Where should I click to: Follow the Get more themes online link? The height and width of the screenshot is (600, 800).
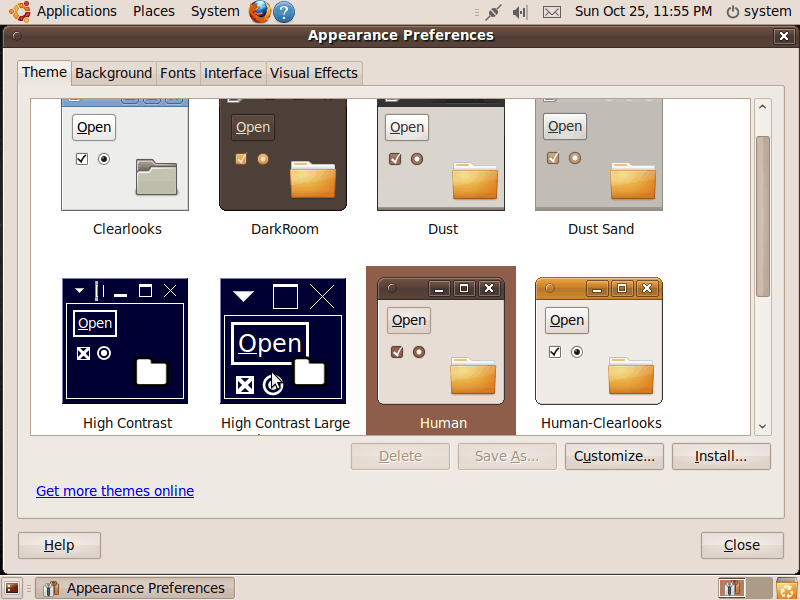coord(115,491)
